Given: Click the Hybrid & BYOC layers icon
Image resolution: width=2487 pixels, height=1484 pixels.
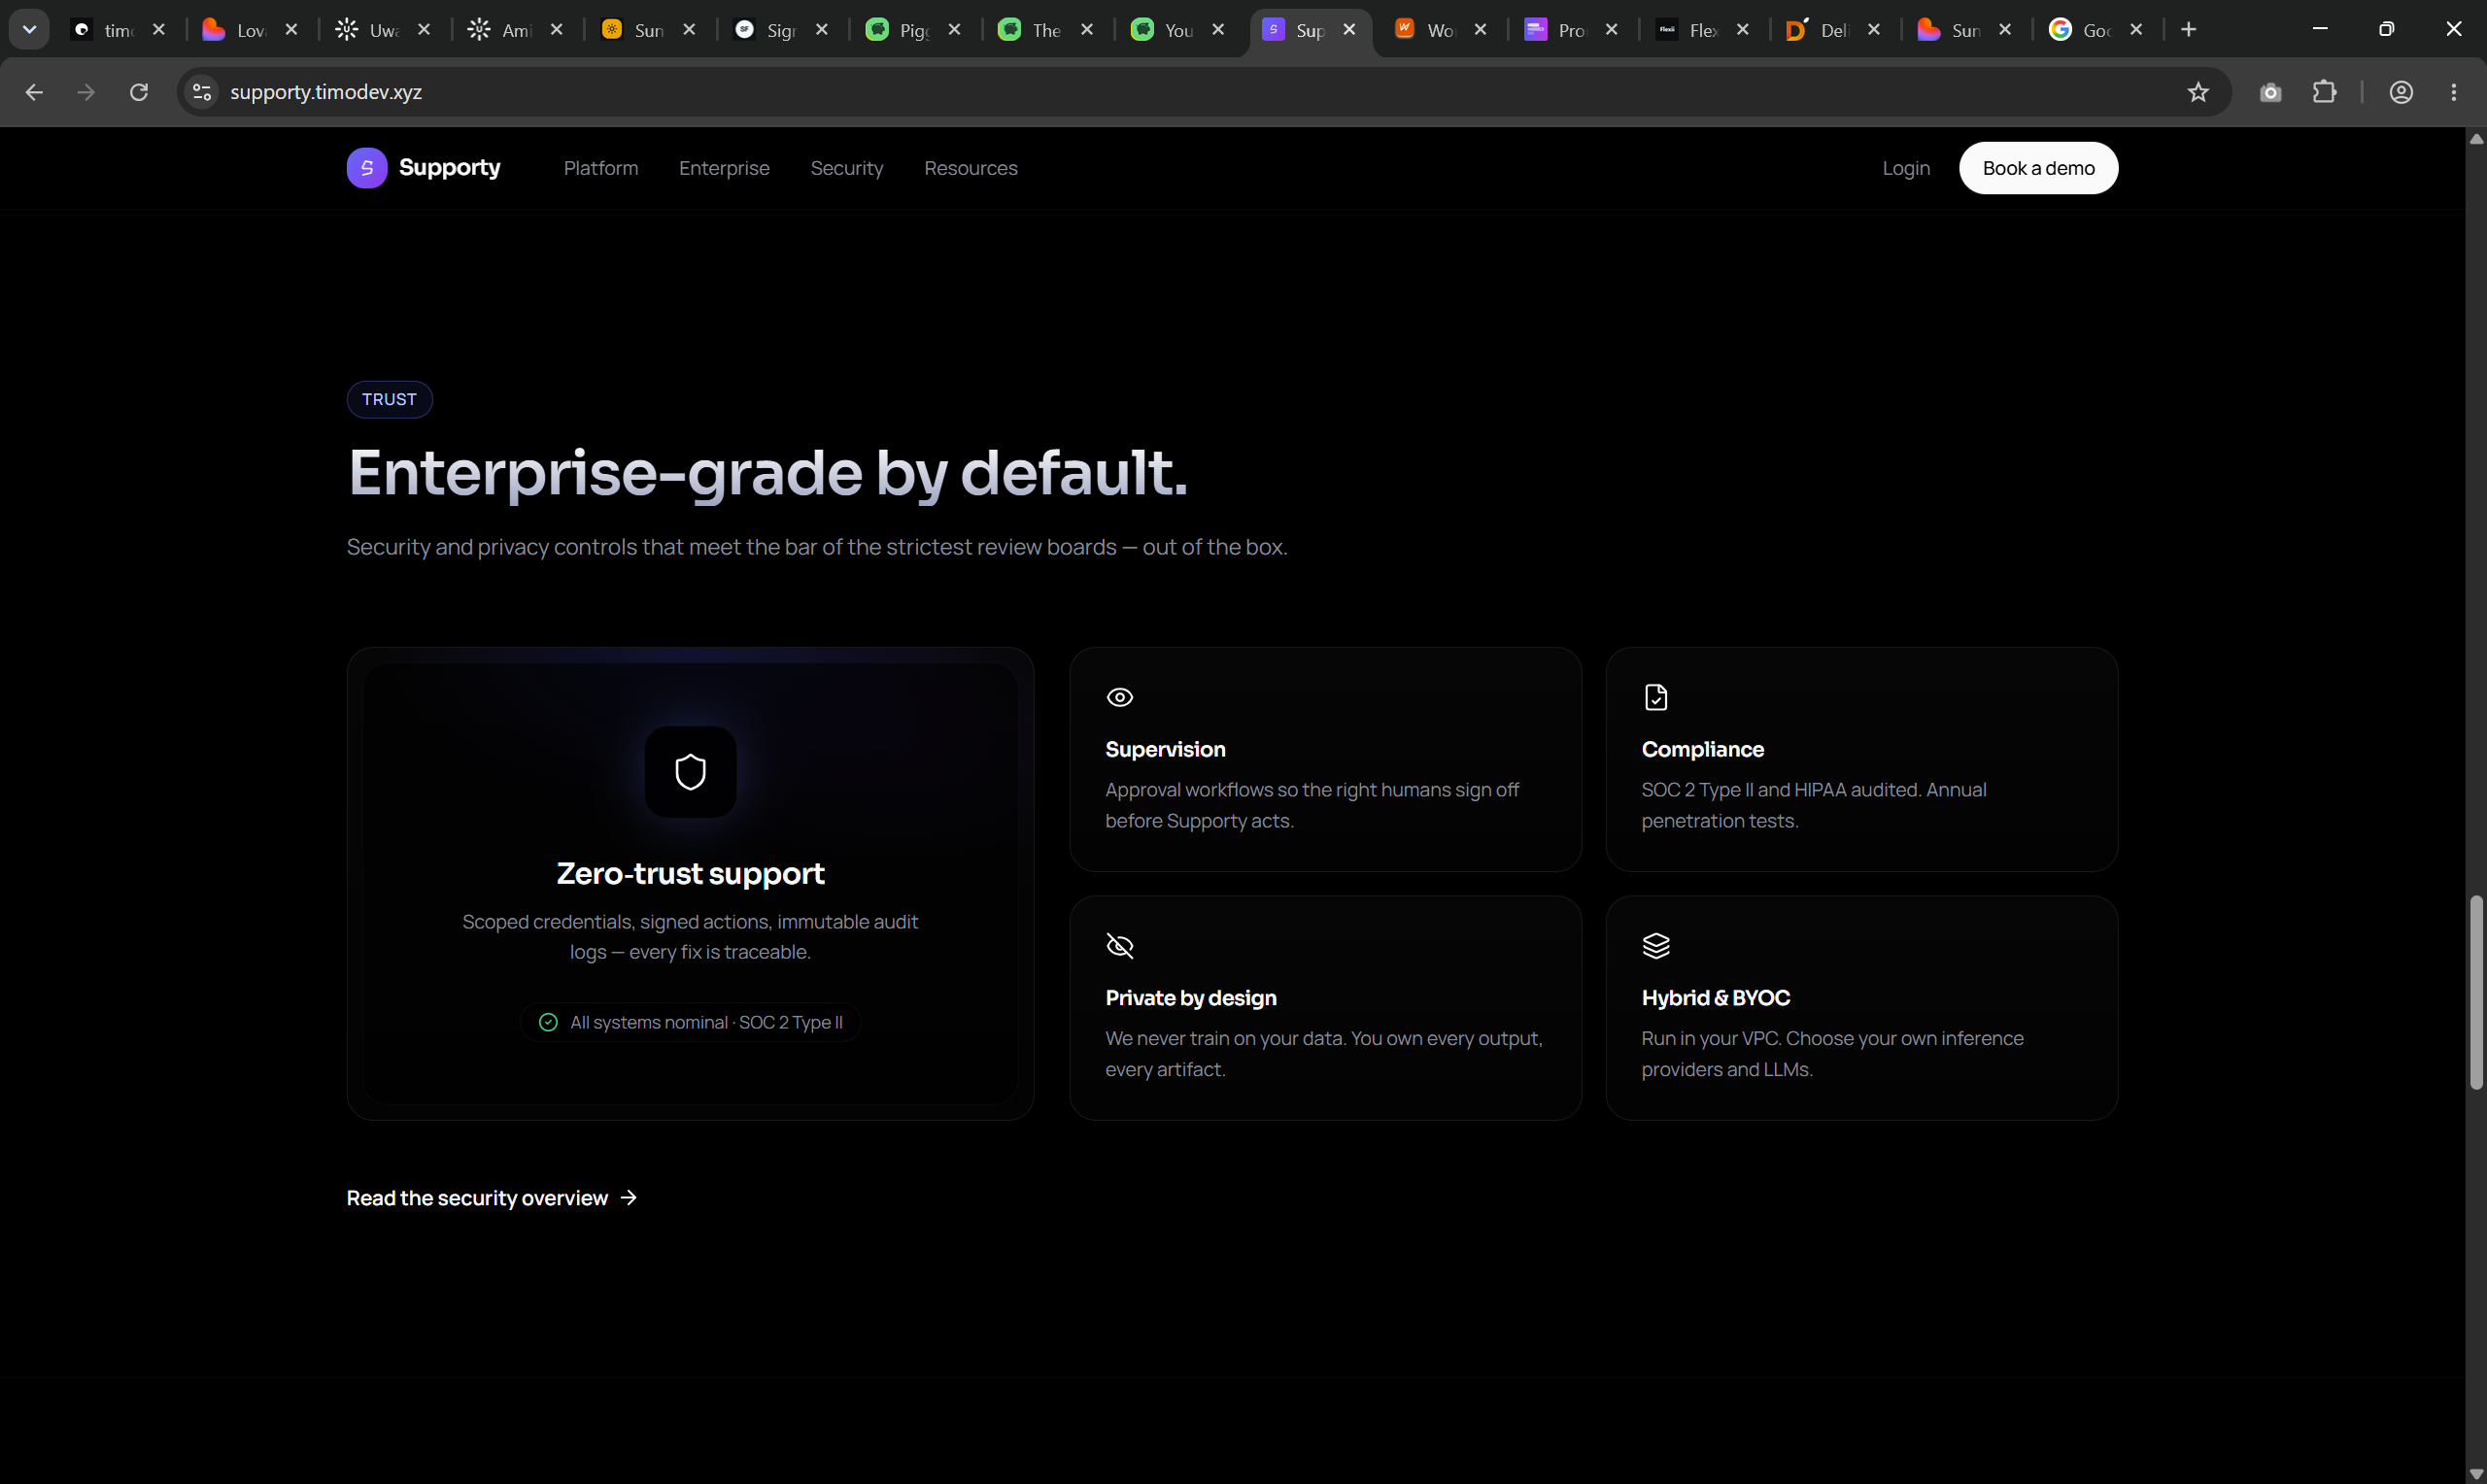Looking at the screenshot, I should 1656,946.
